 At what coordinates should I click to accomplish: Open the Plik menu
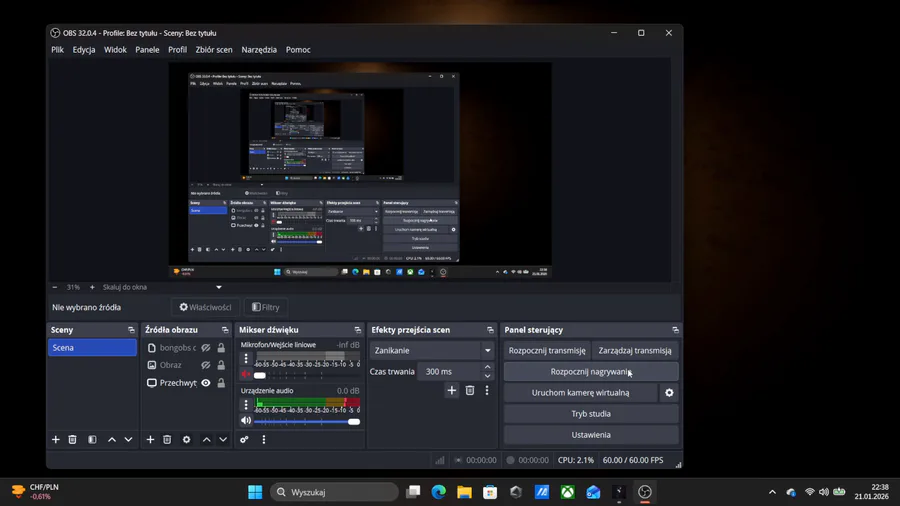tap(57, 50)
